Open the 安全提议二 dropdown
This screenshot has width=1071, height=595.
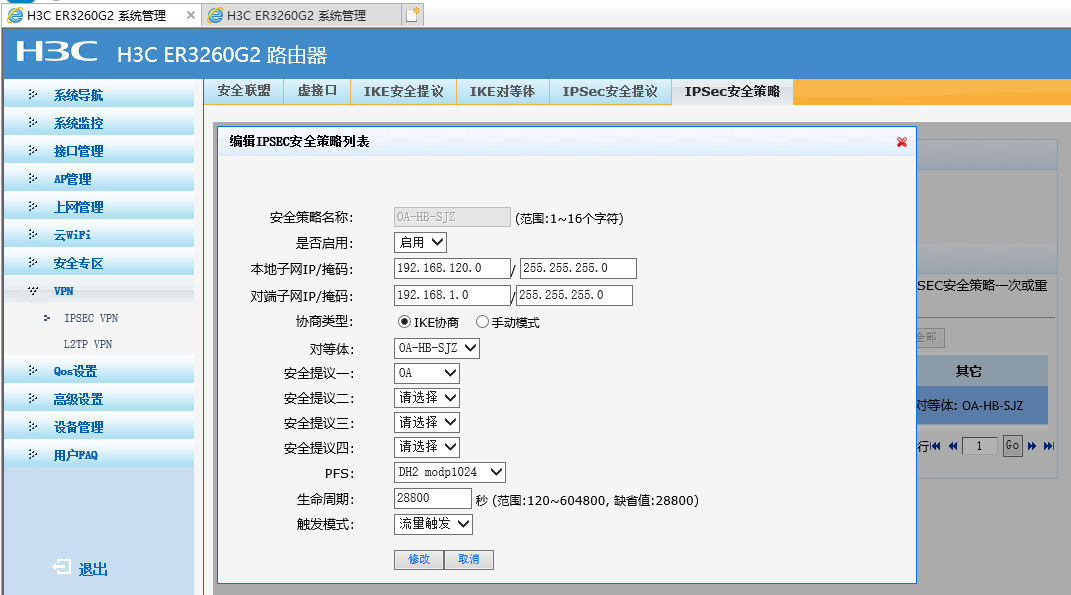pyautogui.click(x=426, y=398)
